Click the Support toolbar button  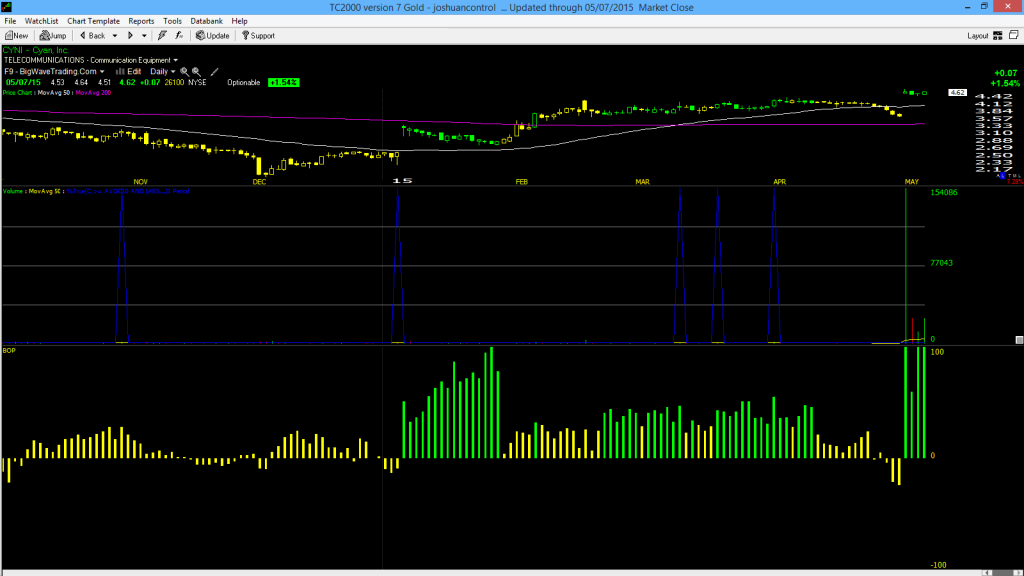point(259,36)
